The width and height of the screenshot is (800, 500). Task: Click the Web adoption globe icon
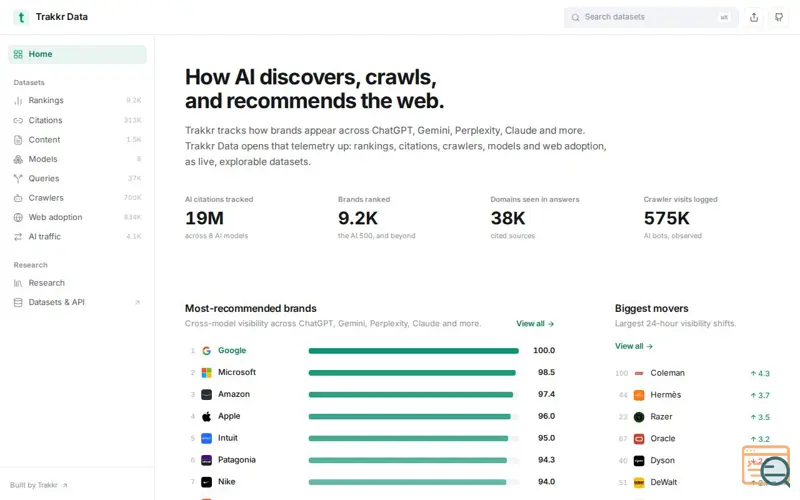click(18, 217)
